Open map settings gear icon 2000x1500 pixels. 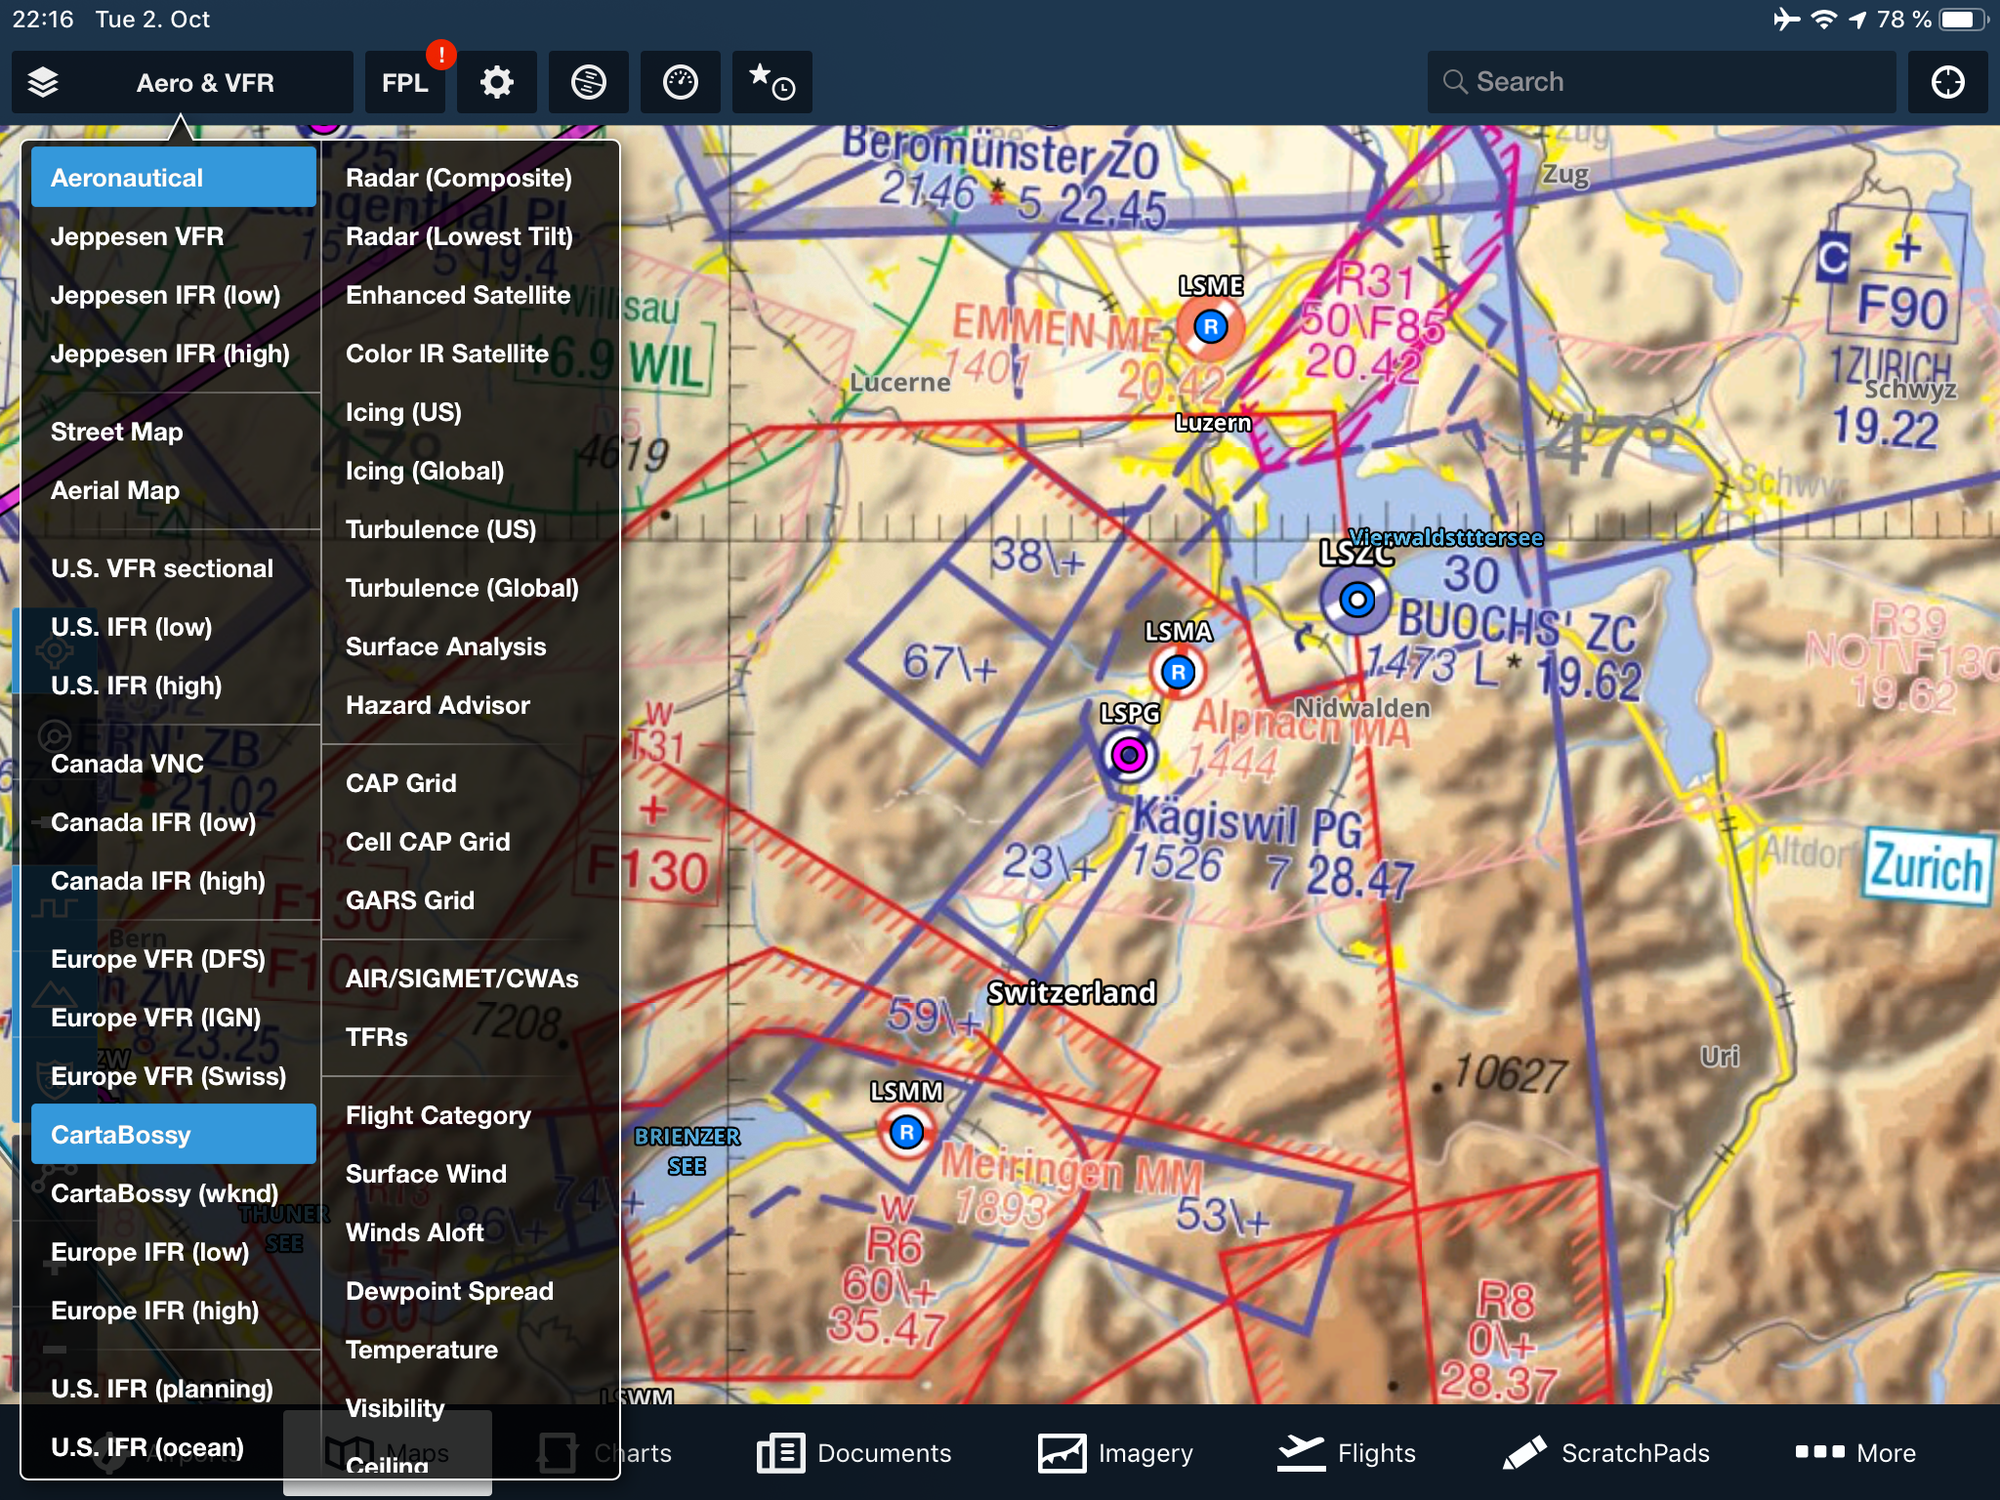click(496, 82)
